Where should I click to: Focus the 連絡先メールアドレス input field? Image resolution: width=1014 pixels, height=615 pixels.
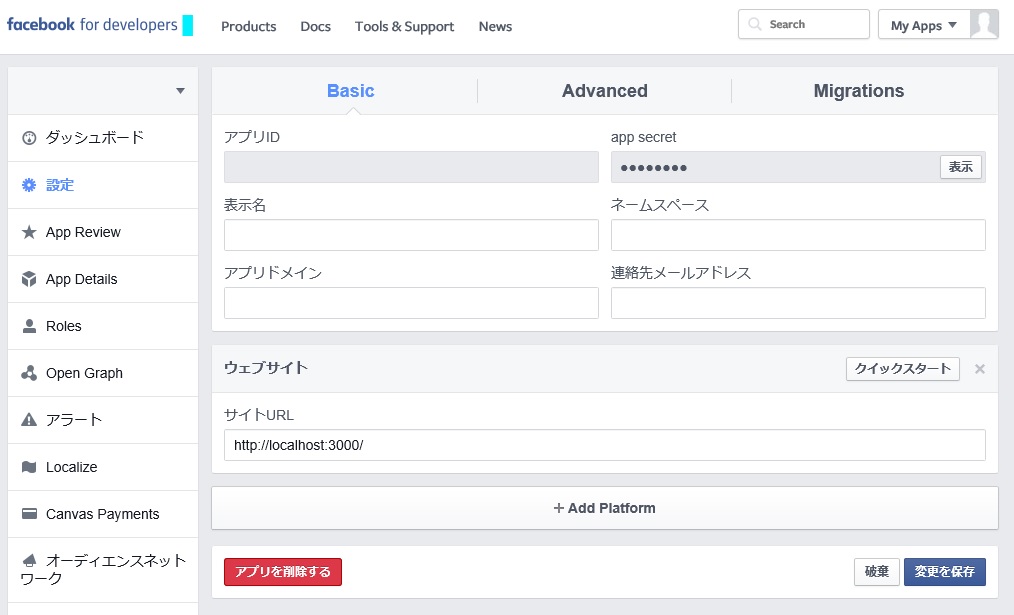[x=798, y=303]
